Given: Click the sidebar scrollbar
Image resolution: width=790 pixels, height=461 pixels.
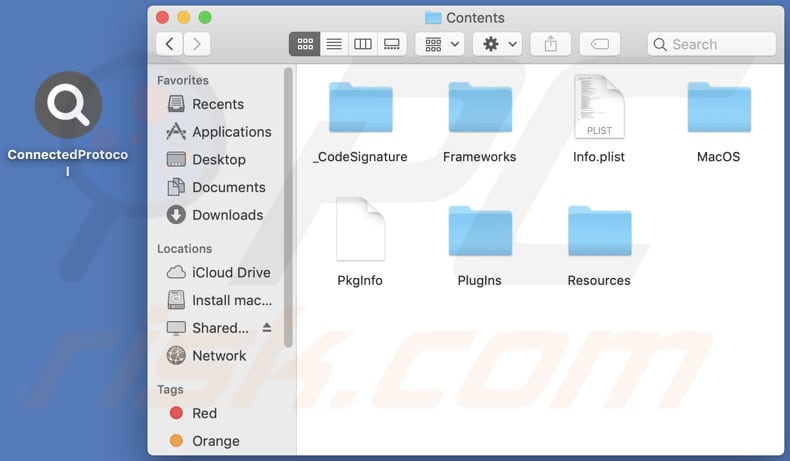Looking at the screenshot, I should [x=288, y=208].
